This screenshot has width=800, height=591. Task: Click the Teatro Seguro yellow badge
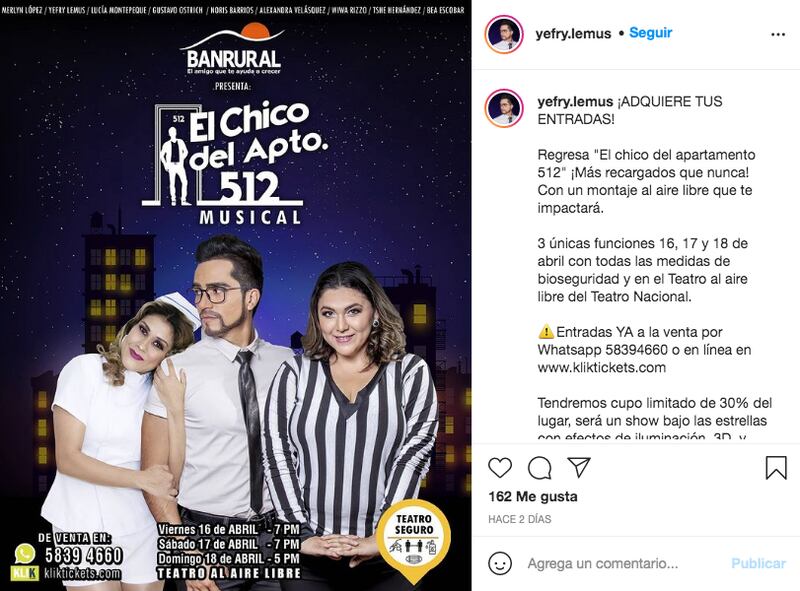pyautogui.click(x=414, y=540)
